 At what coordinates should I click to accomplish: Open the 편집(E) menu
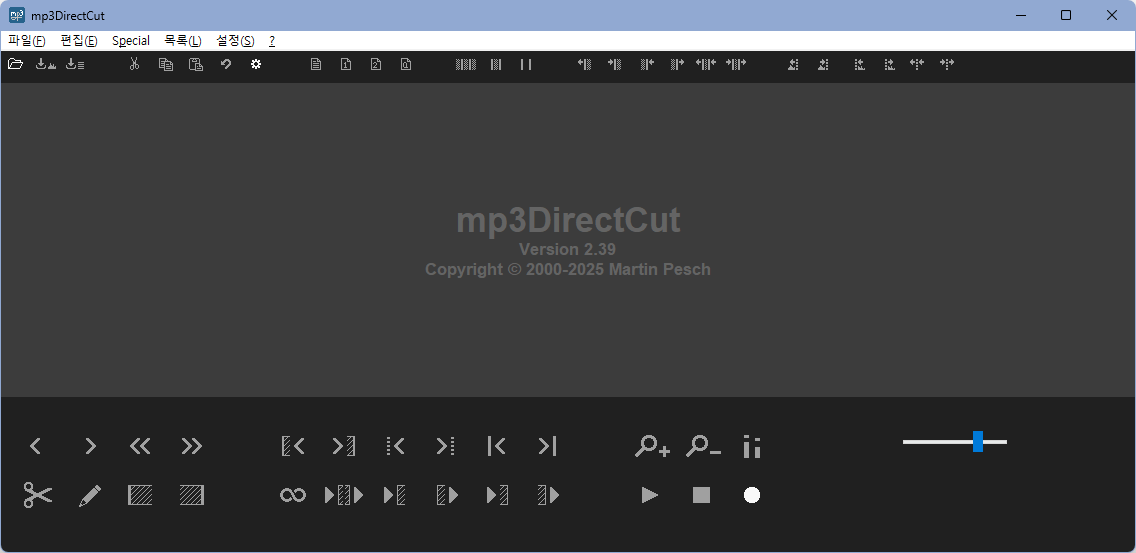[79, 41]
